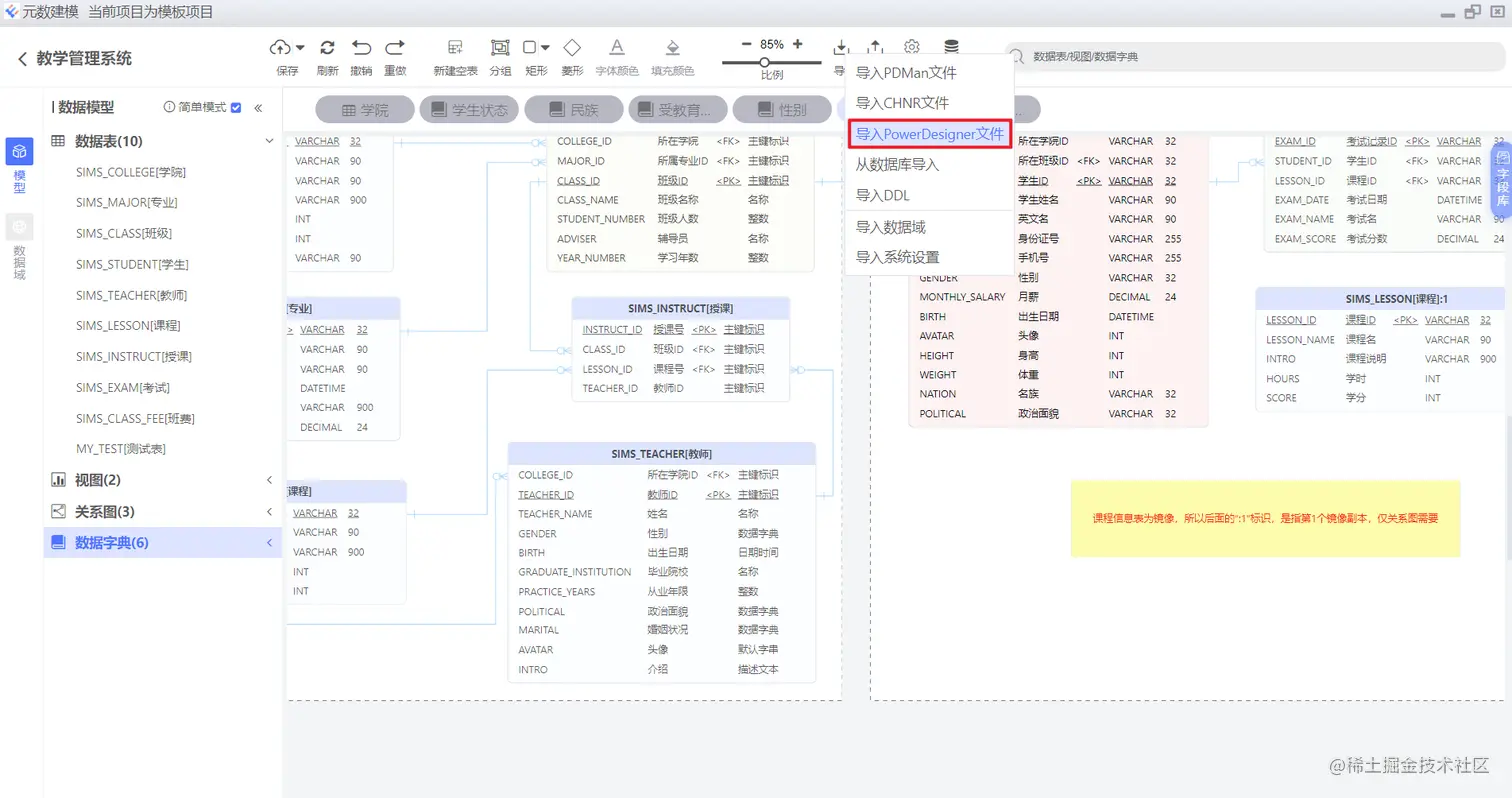
Task: Zoom out with the minus button
Action: pyautogui.click(x=746, y=44)
